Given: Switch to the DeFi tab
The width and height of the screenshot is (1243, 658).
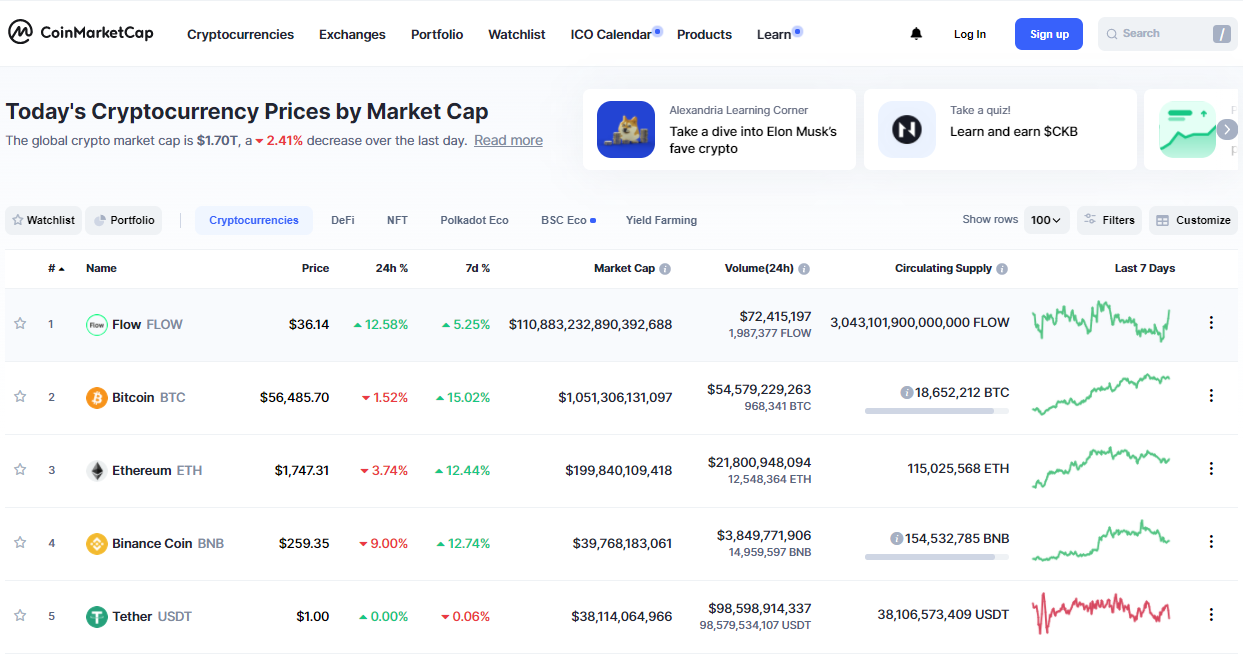Looking at the screenshot, I should (x=343, y=220).
